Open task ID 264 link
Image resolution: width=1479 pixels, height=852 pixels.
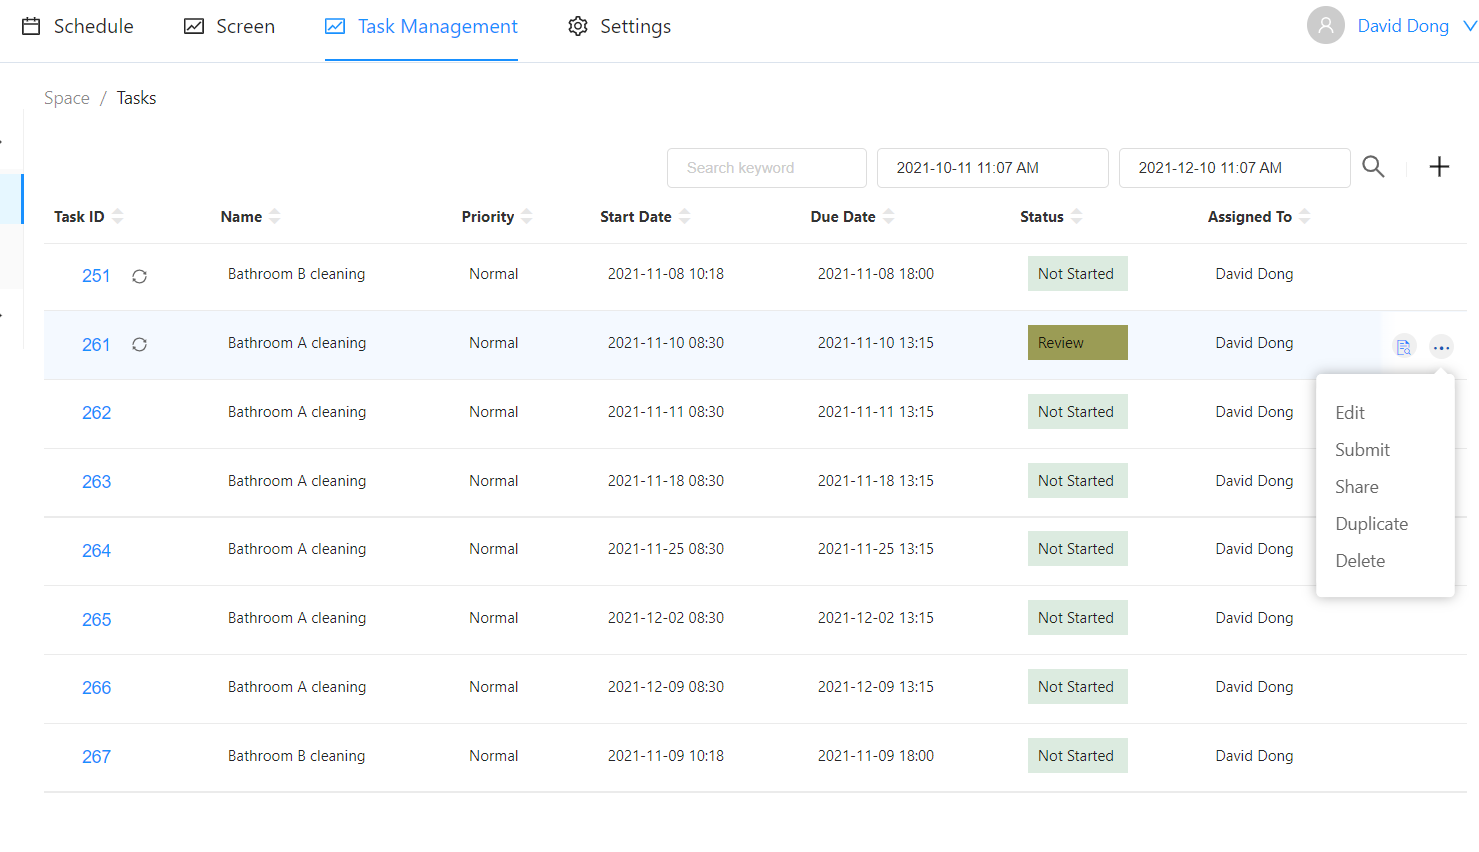[96, 551]
